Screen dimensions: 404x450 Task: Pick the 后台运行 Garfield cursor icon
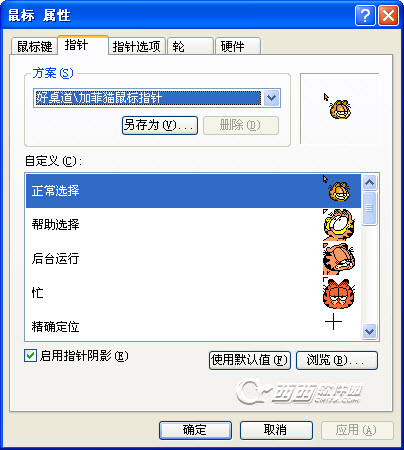[x=339, y=259]
